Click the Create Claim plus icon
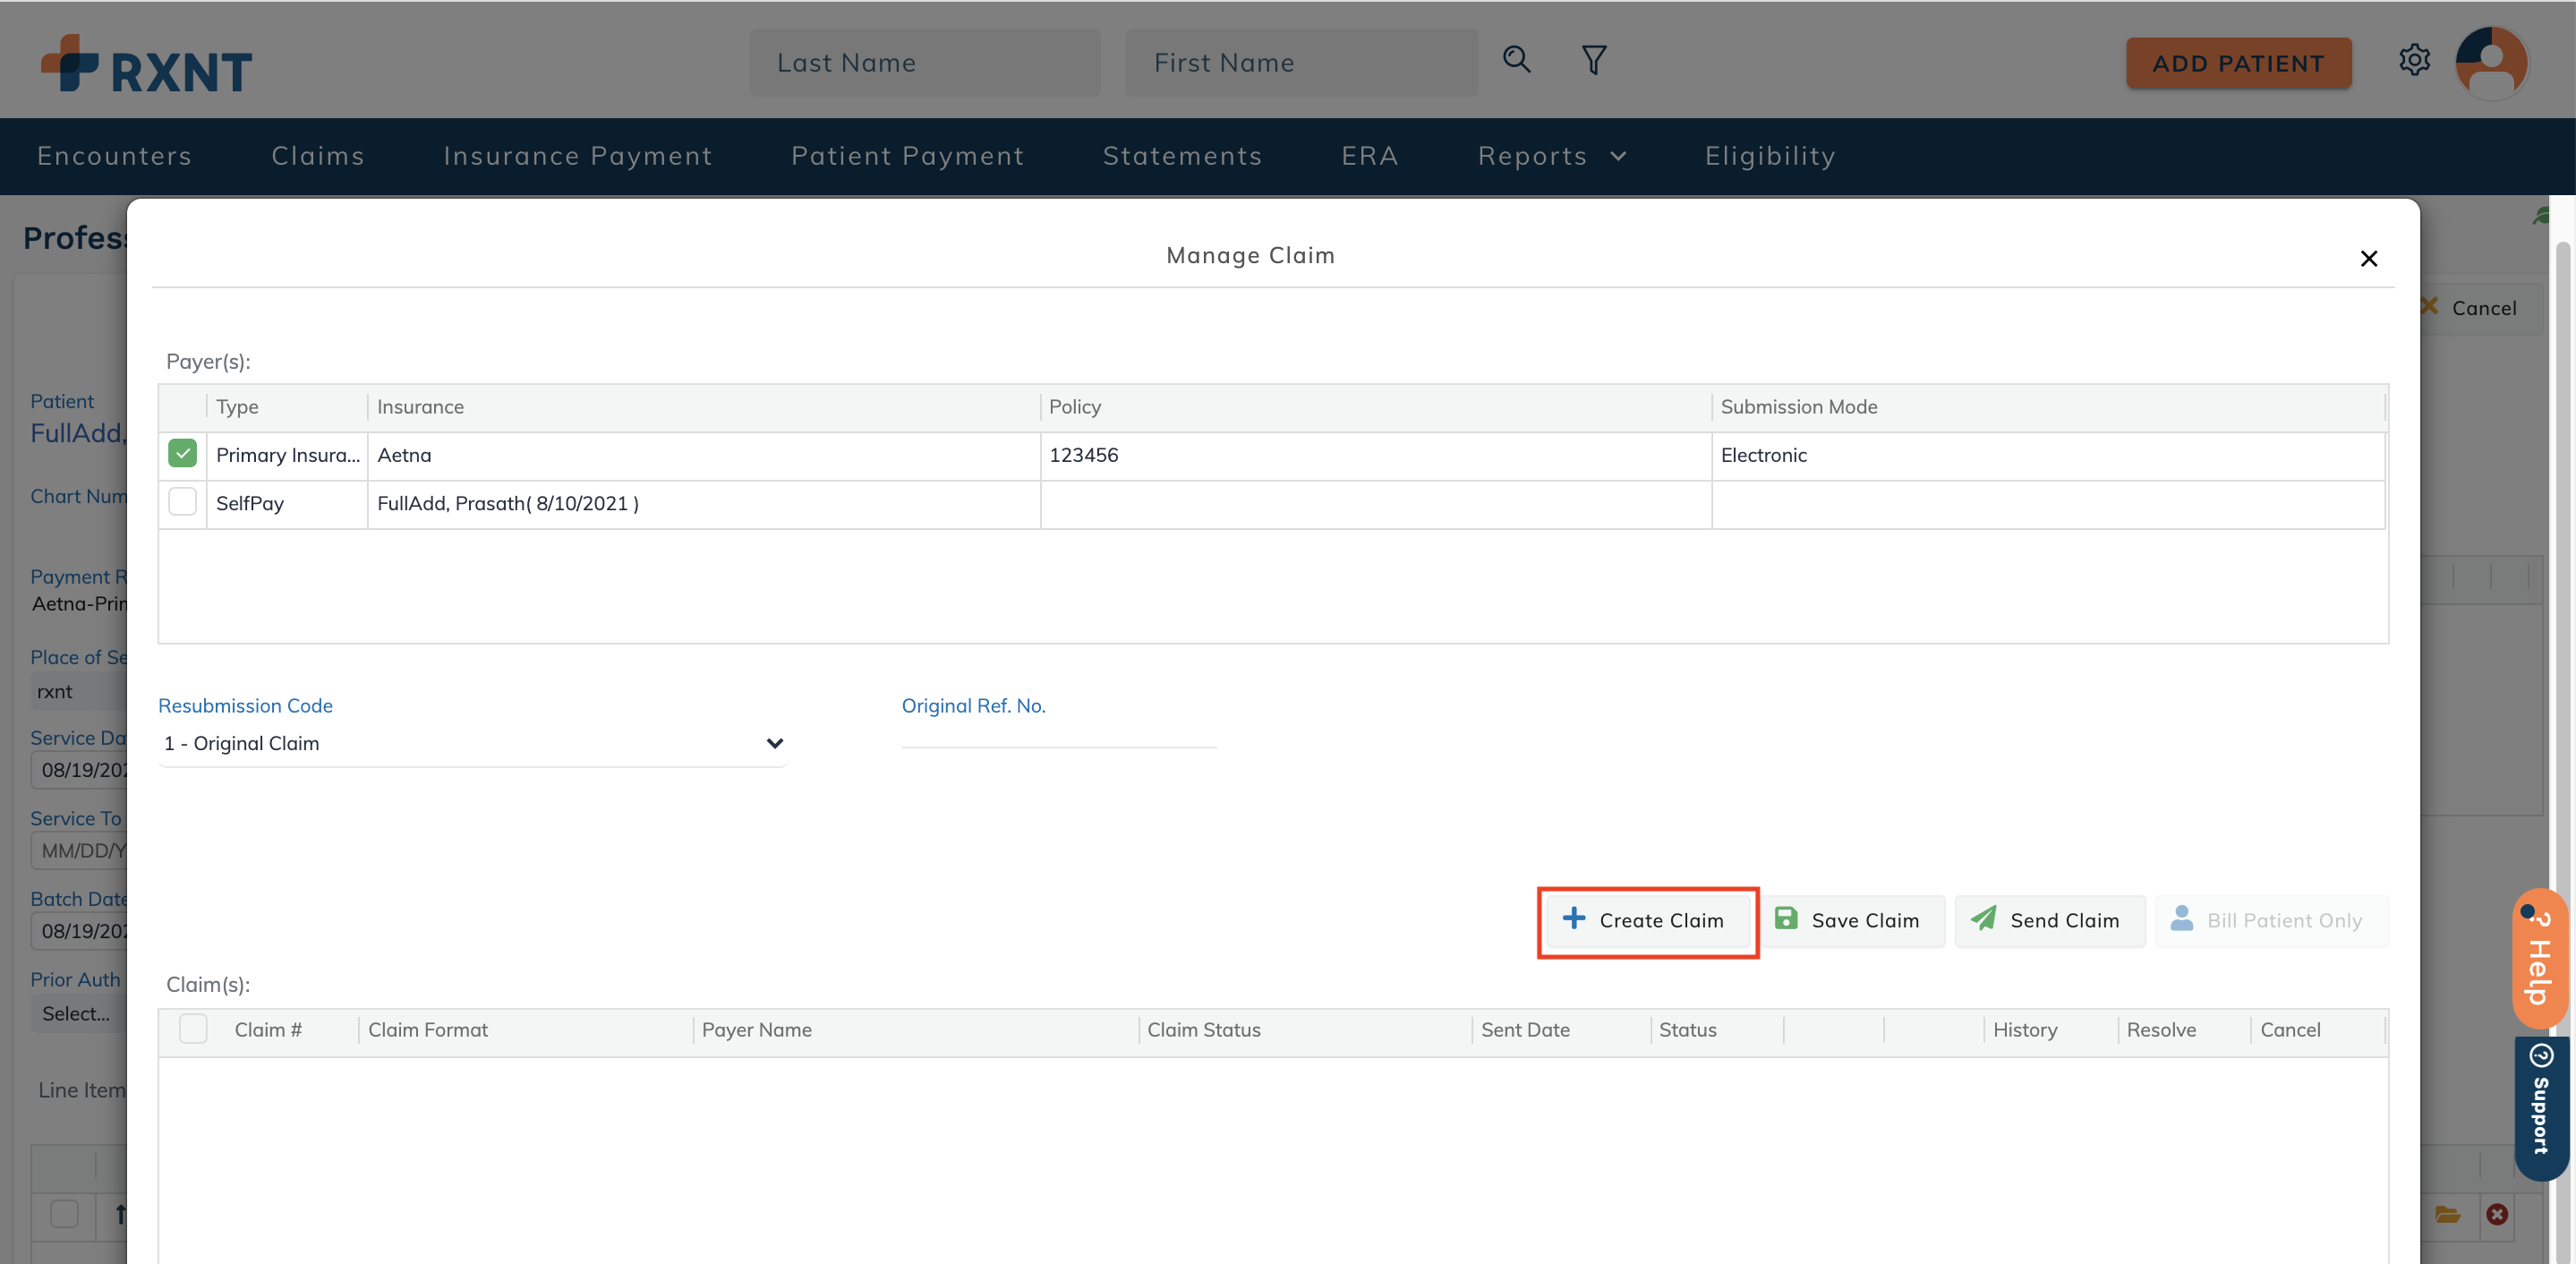 [1575, 920]
